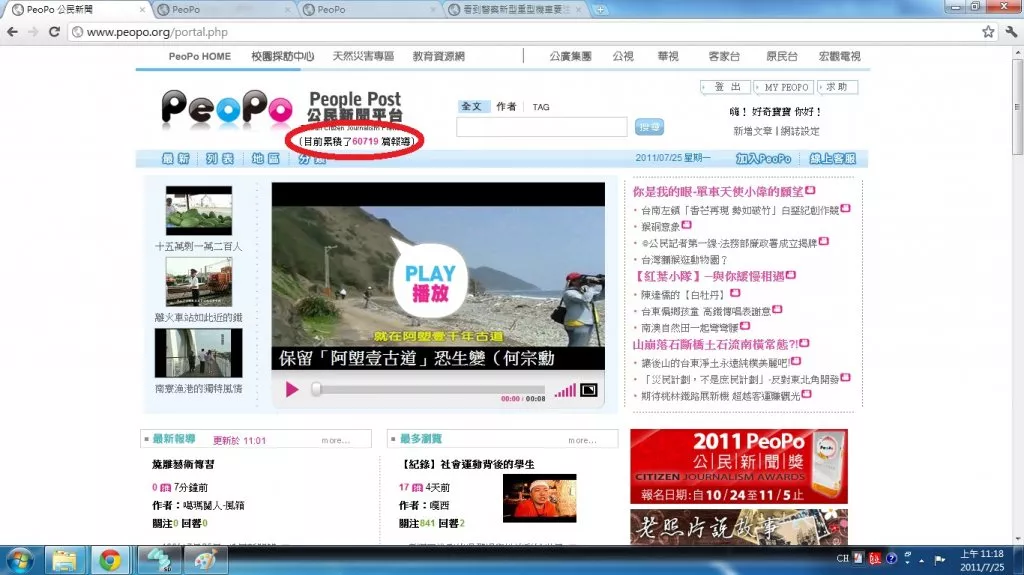This screenshot has height=575, width=1024.
Task: Open the train station video thumbnail
Action: point(199,282)
